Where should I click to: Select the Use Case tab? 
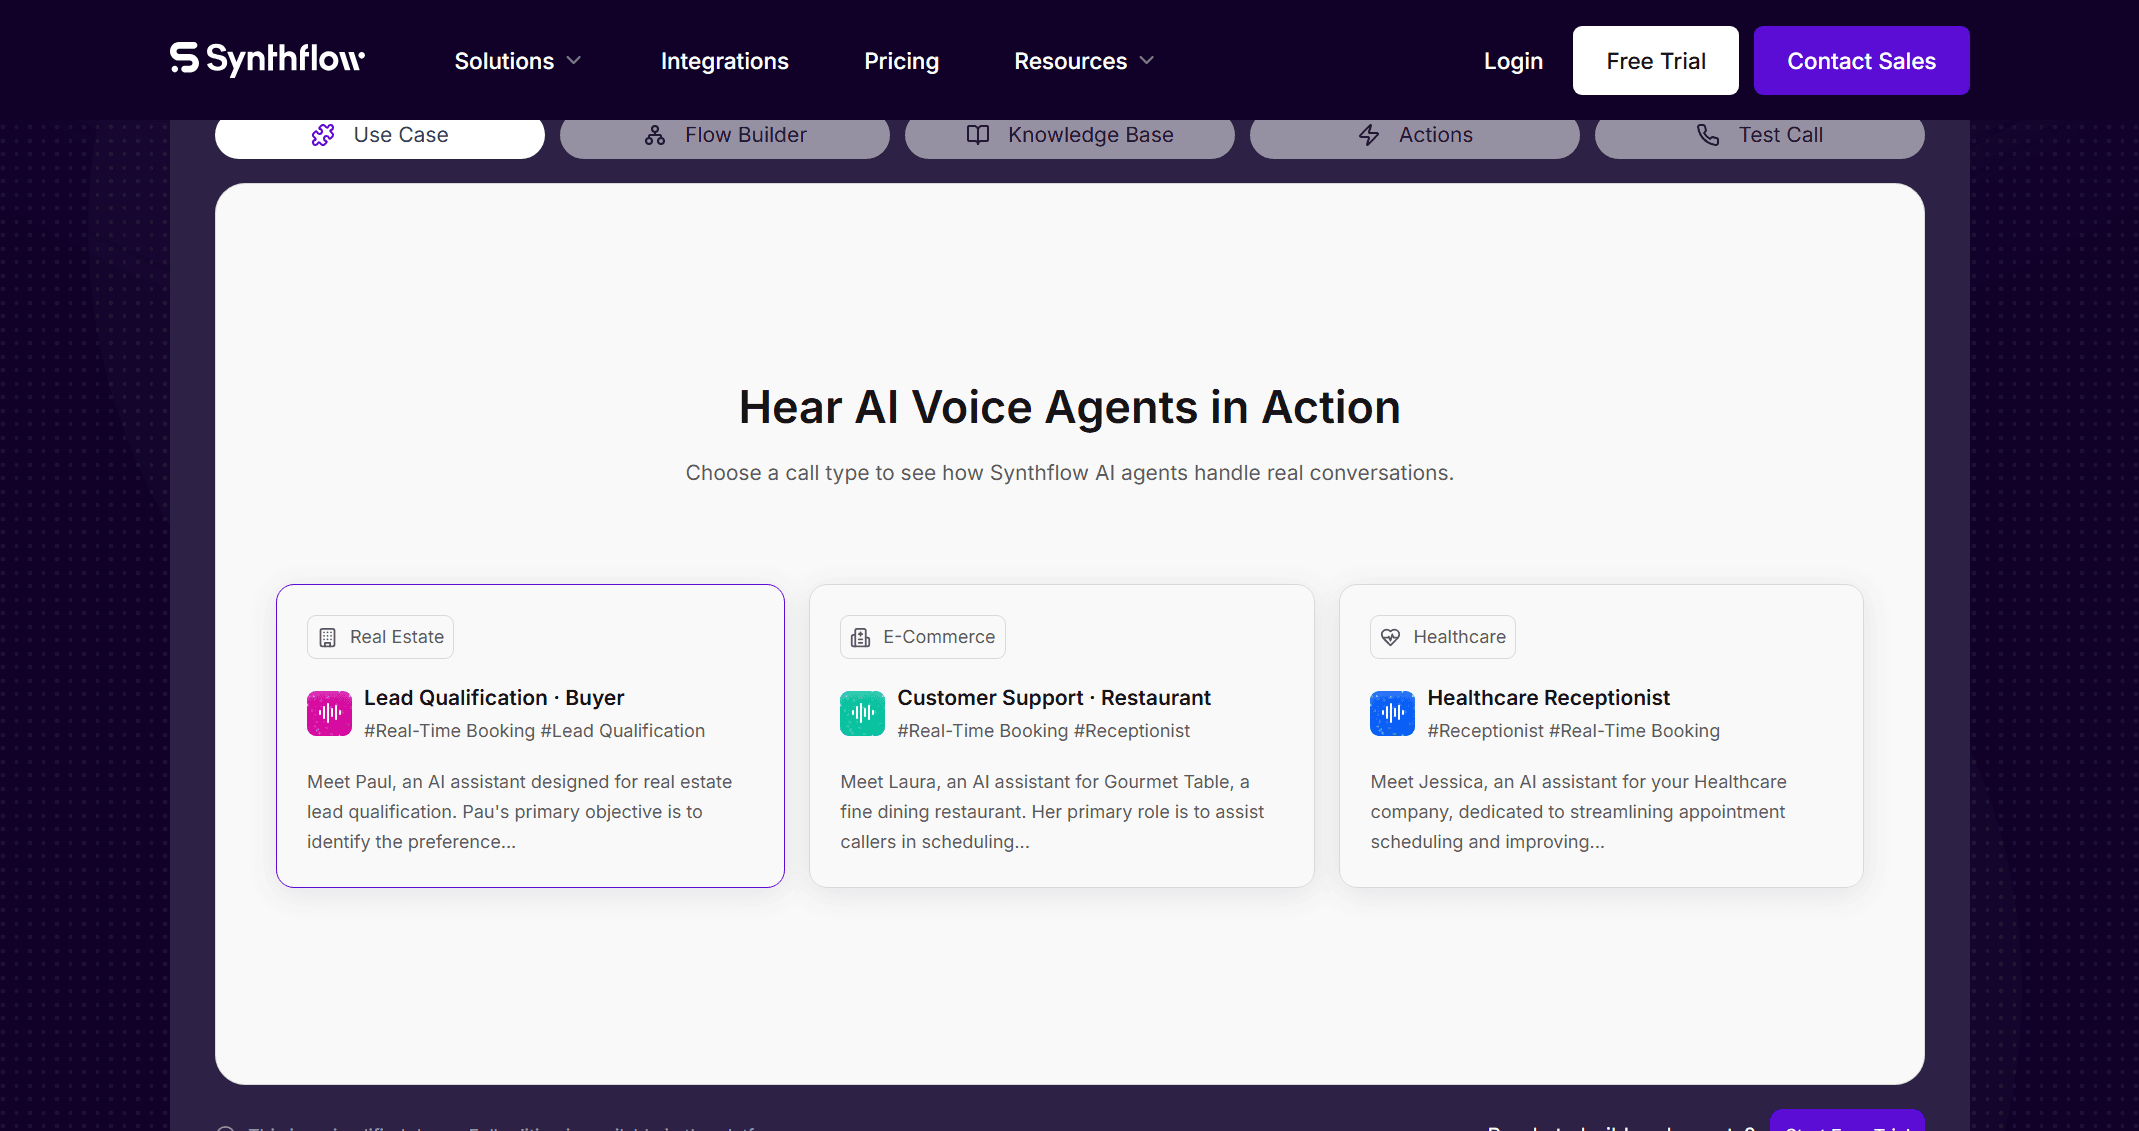coord(380,136)
